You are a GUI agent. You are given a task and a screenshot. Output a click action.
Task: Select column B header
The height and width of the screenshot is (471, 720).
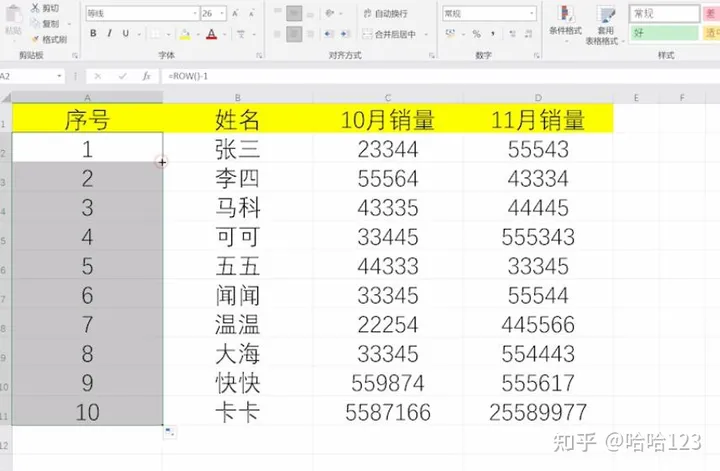tap(237, 97)
